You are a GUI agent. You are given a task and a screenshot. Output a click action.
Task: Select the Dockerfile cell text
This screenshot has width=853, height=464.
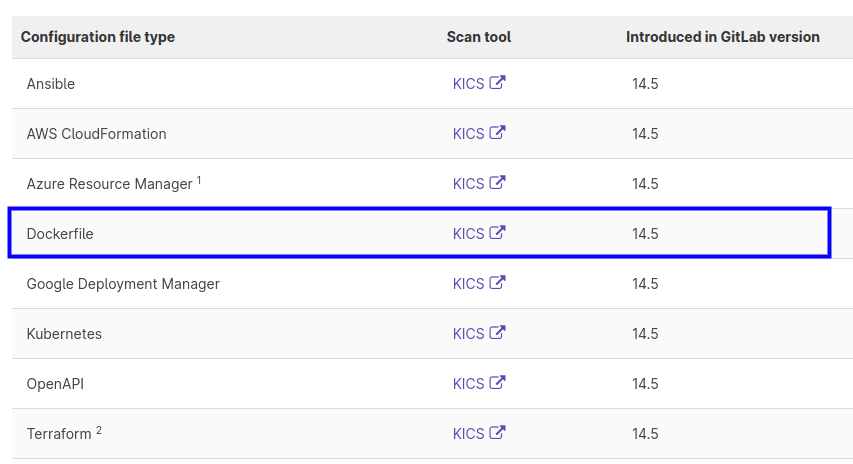tap(60, 234)
